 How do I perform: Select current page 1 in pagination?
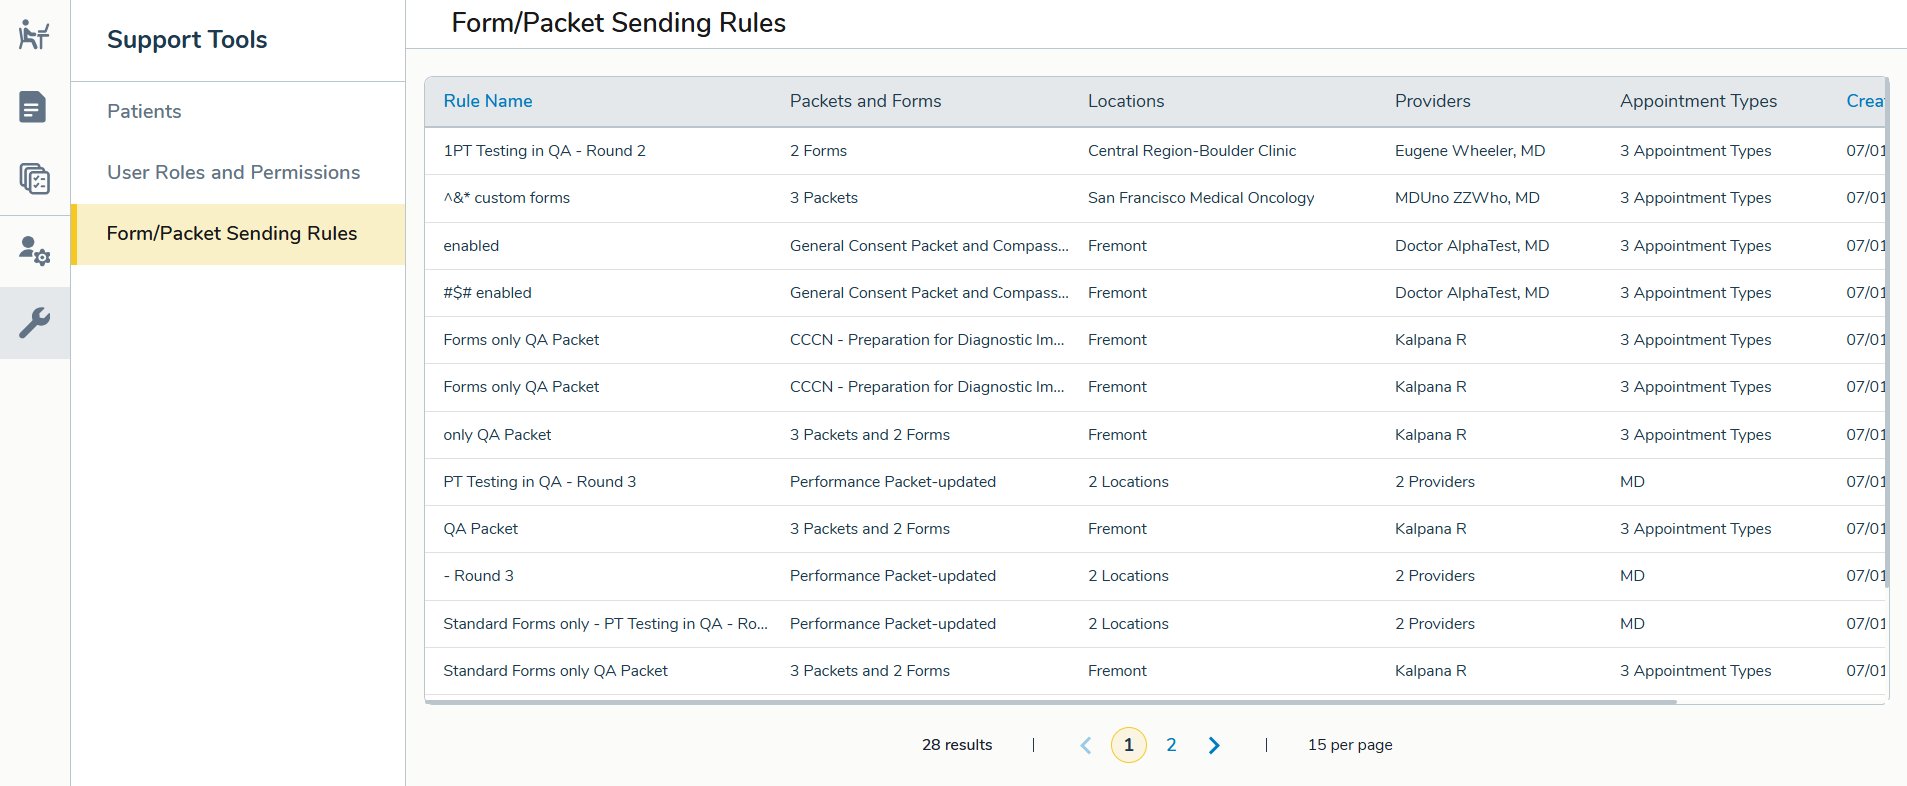coord(1128,745)
